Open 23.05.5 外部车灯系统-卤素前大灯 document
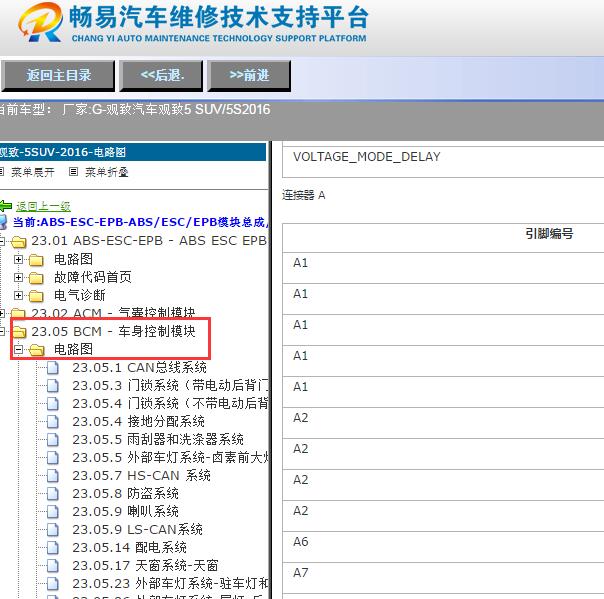This screenshot has height=599, width=604. pos(170,458)
